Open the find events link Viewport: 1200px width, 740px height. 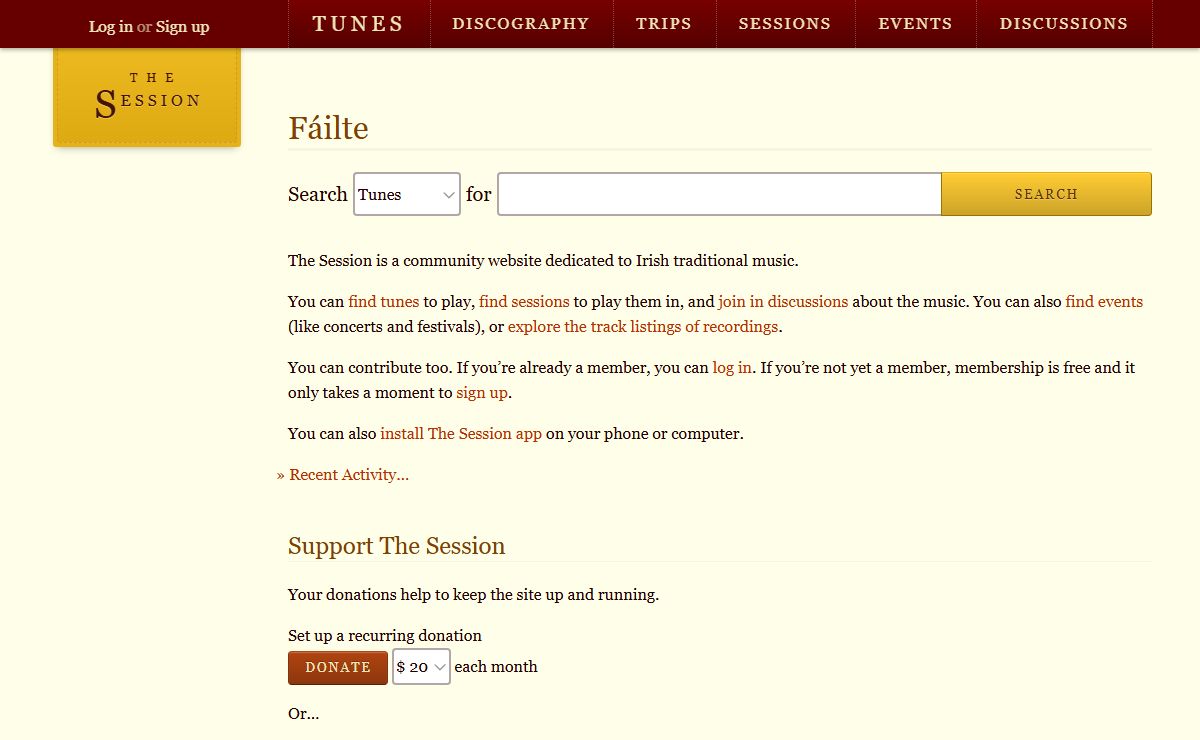[x=1104, y=302]
